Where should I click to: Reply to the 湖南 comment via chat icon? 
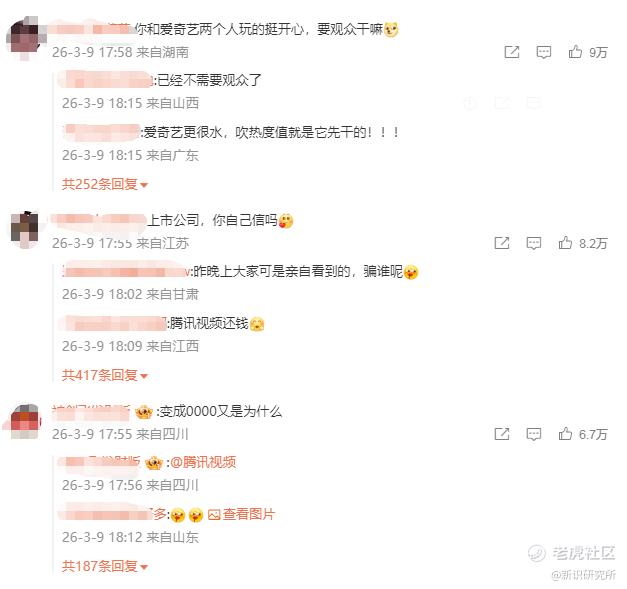coord(543,52)
